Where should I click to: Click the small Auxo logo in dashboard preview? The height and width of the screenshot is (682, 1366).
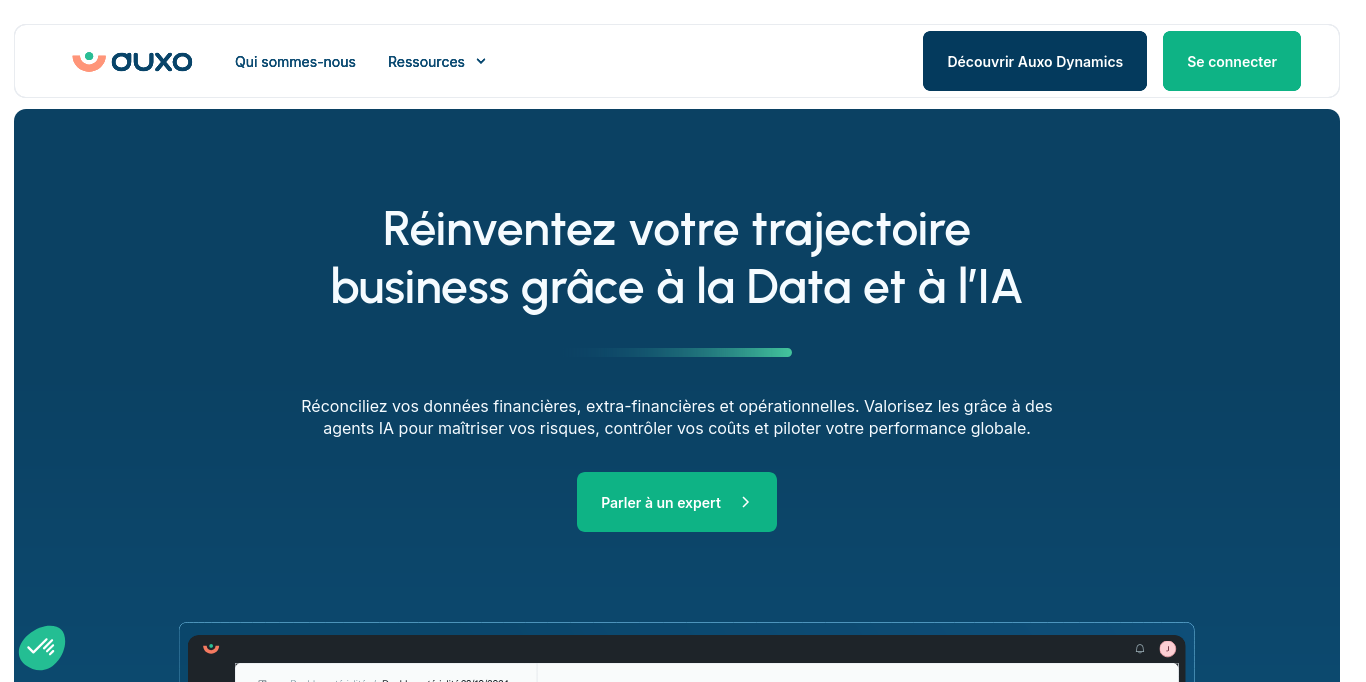[211, 648]
